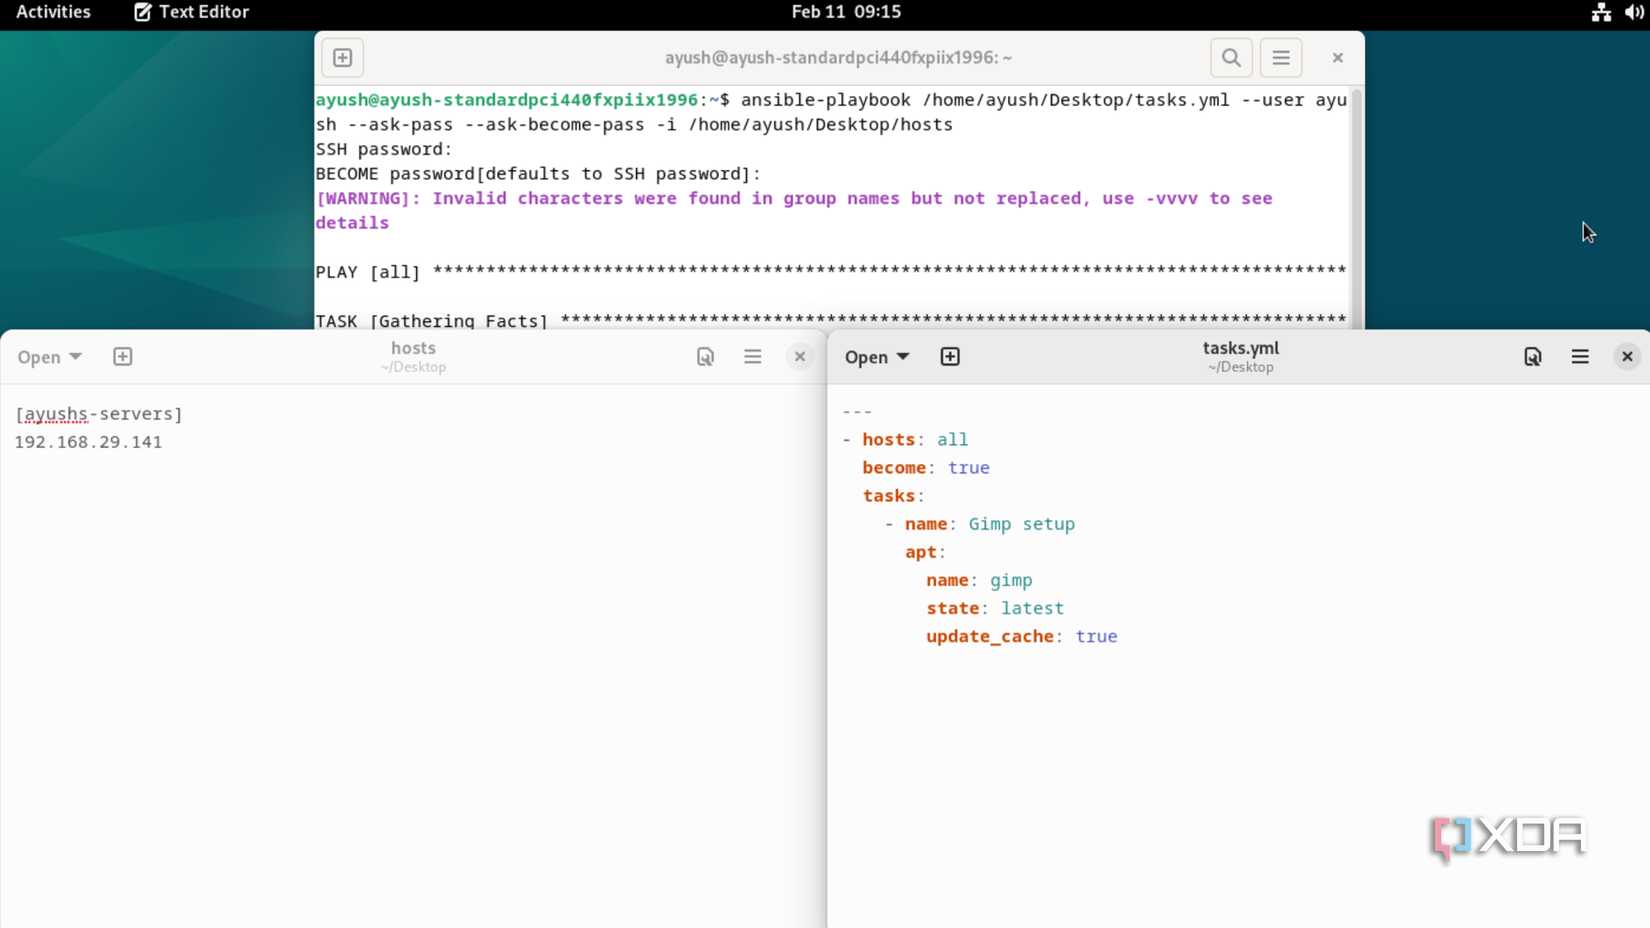Open find tool in hosts editor
The height and width of the screenshot is (928, 1650).
[x=705, y=357]
